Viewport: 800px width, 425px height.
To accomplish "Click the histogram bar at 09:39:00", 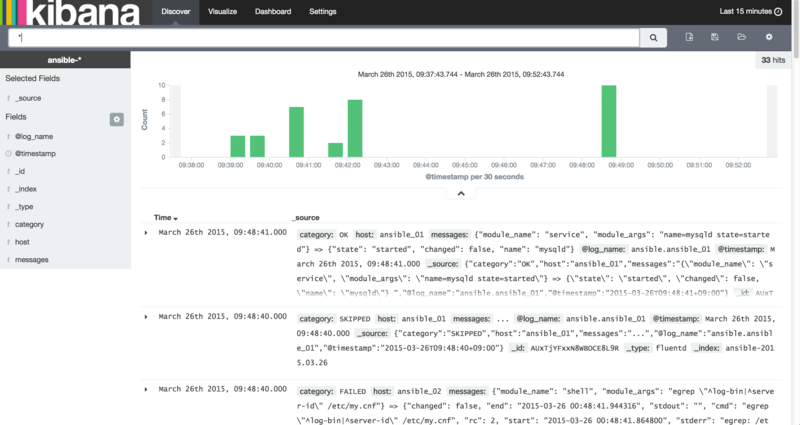I will pos(238,146).
